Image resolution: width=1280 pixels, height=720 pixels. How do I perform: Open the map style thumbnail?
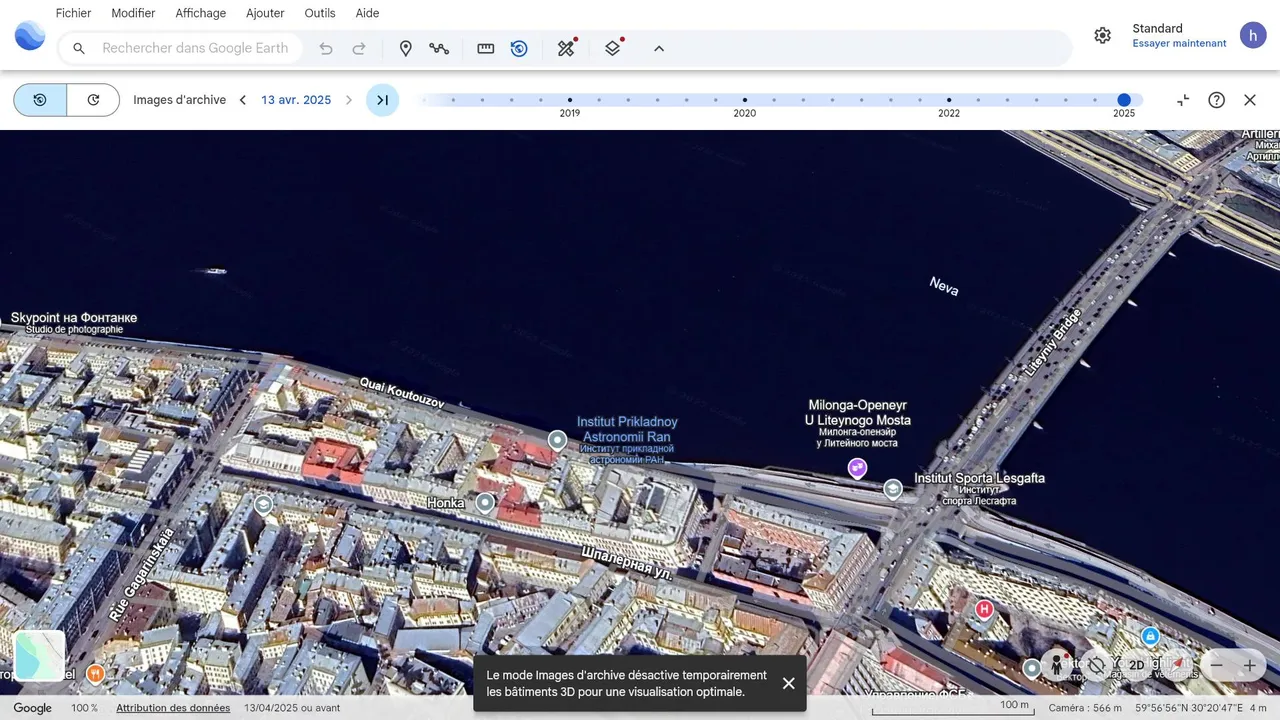tap(40, 656)
